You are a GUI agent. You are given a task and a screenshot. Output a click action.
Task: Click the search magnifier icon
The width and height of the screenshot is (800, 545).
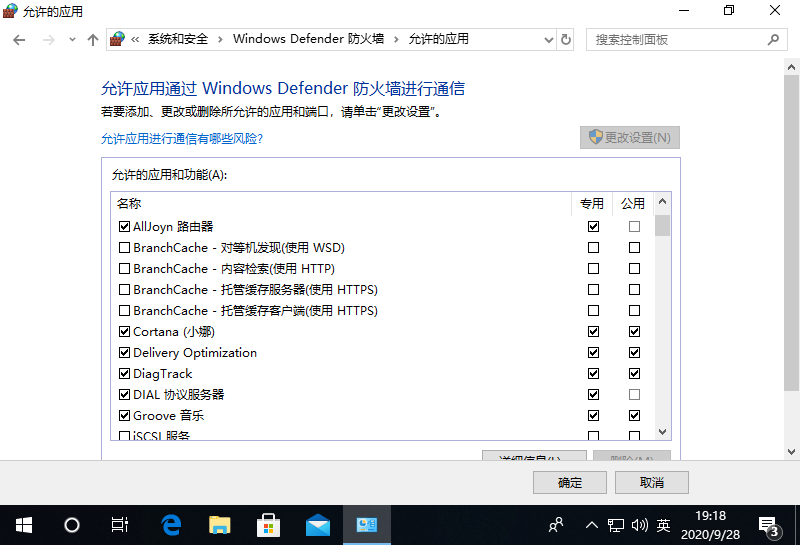tap(773, 40)
